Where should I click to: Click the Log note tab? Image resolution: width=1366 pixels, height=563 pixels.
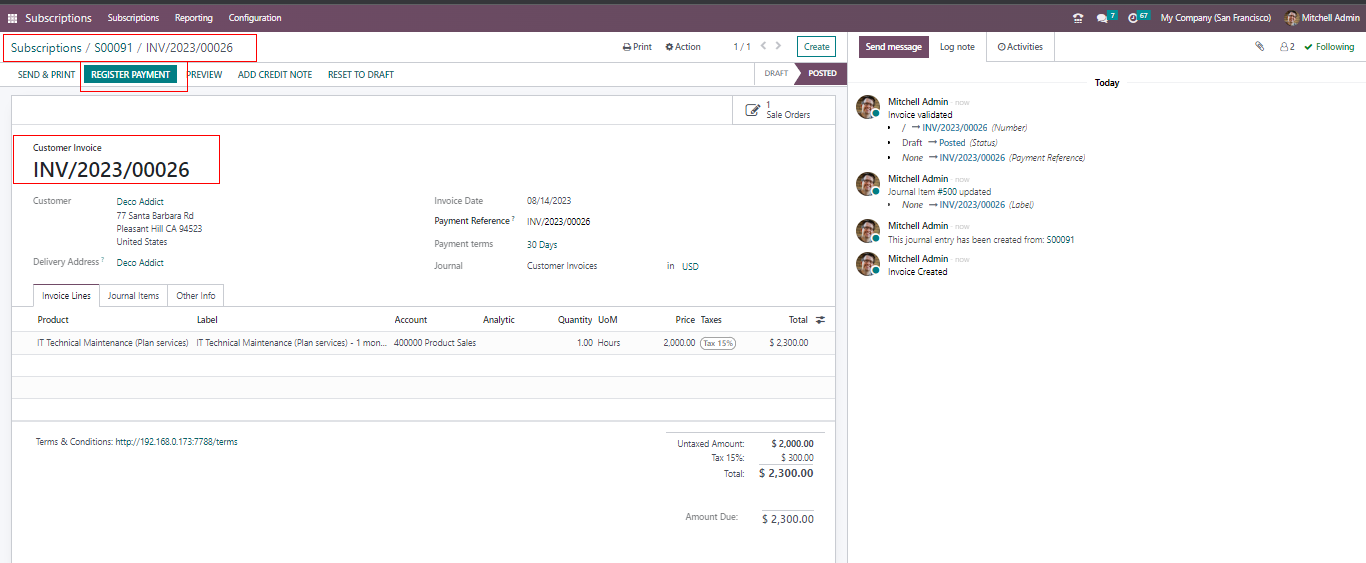957,47
